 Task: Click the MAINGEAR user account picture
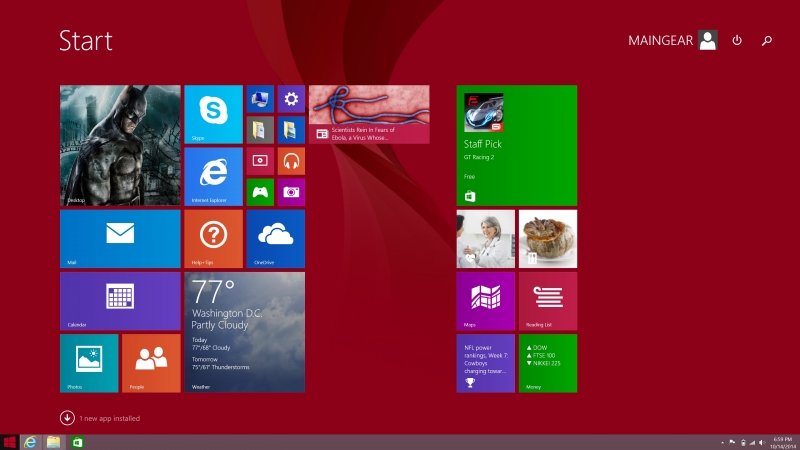[708, 40]
